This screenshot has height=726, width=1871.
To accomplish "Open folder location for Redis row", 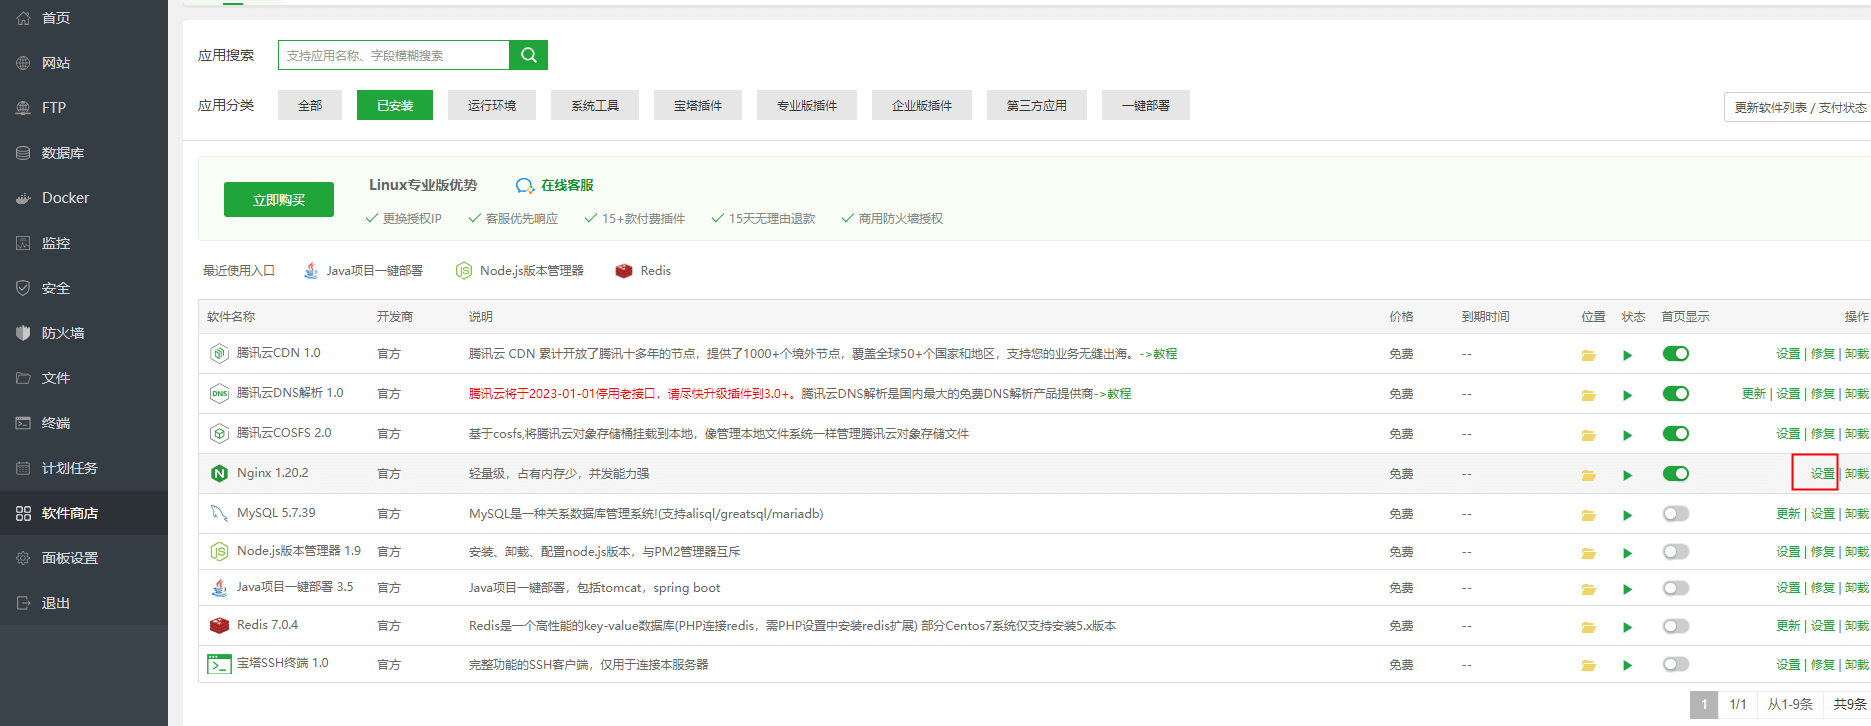I will [1588, 627].
